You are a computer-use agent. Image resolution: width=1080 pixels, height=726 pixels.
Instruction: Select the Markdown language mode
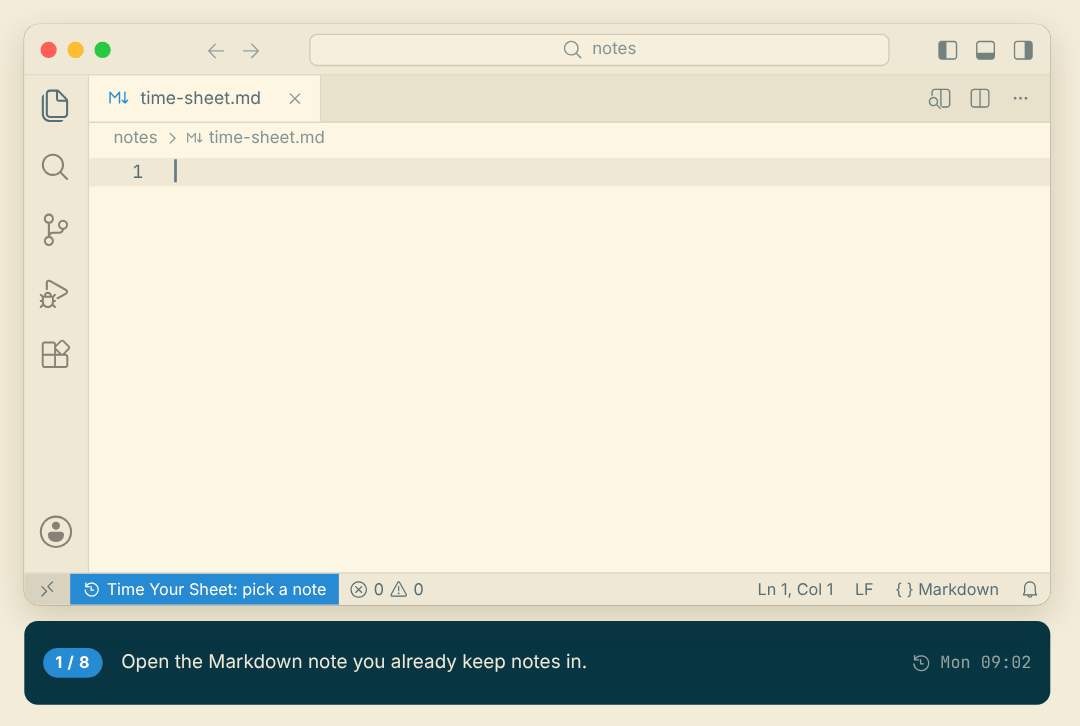tap(947, 590)
